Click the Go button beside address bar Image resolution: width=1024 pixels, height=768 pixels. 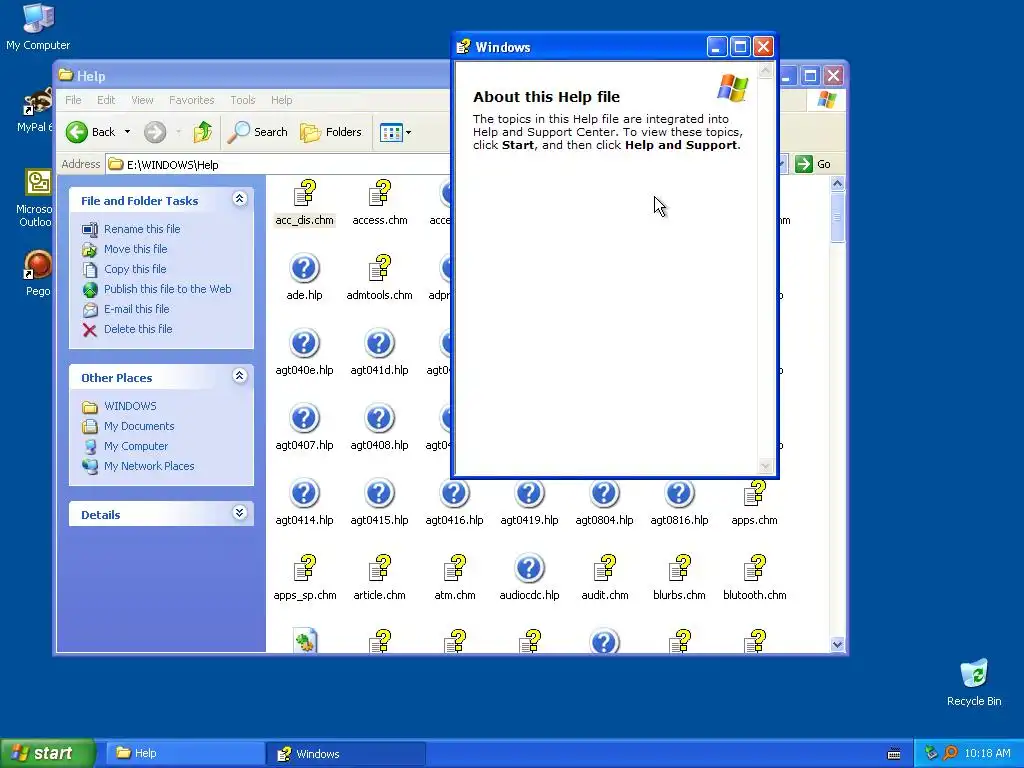tap(814, 164)
